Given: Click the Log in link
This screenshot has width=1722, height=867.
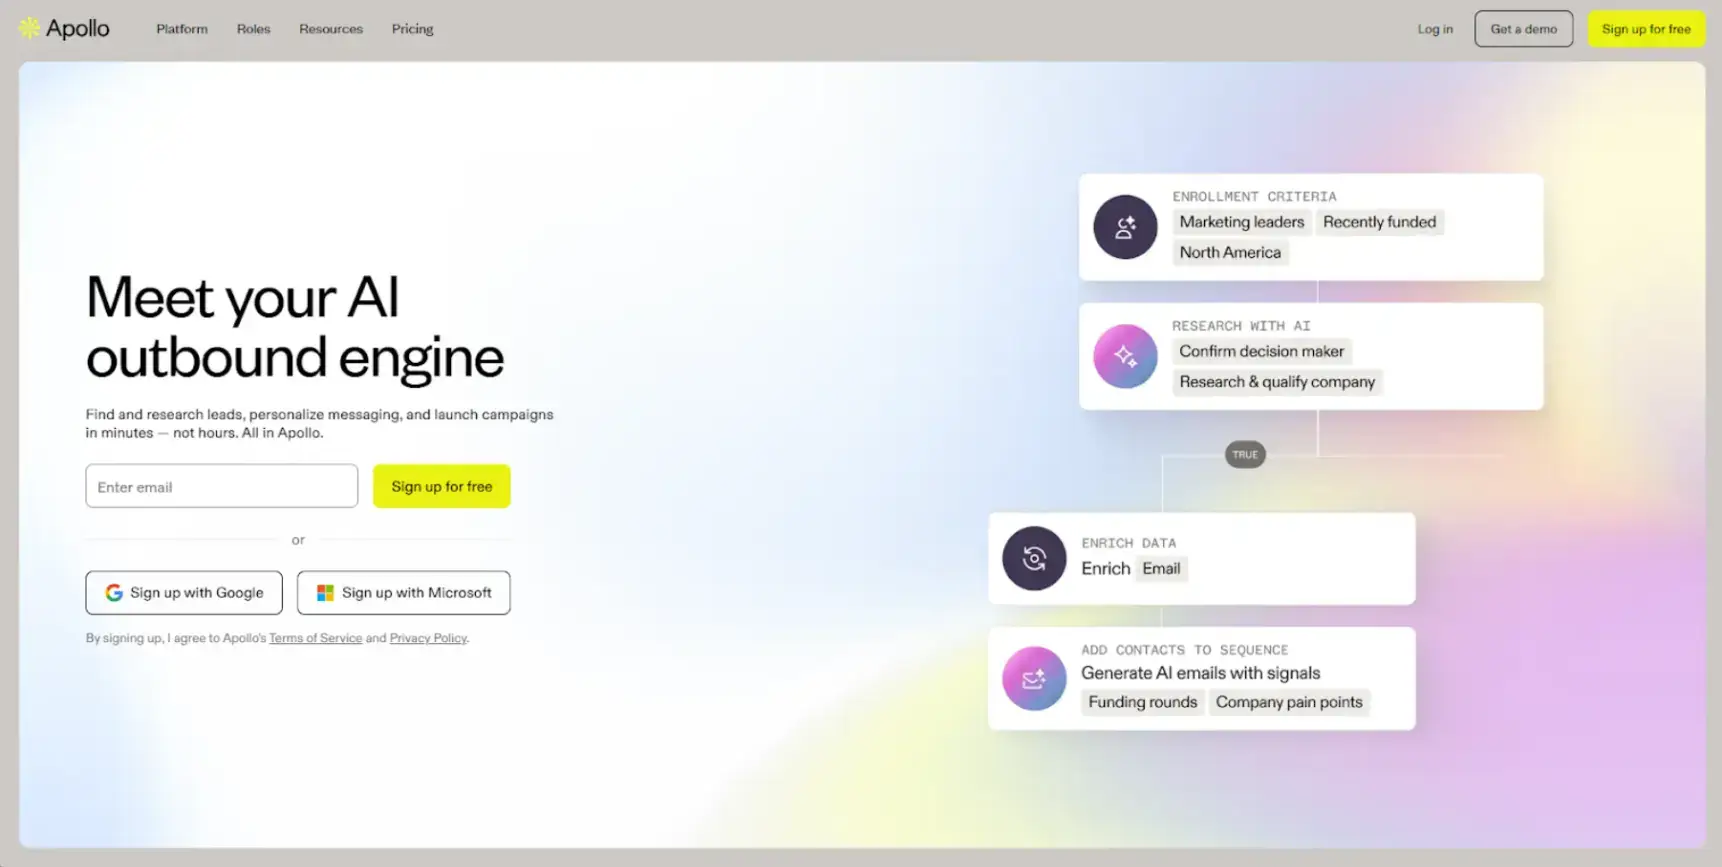Looking at the screenshot, I should (x=1435, y=29).
